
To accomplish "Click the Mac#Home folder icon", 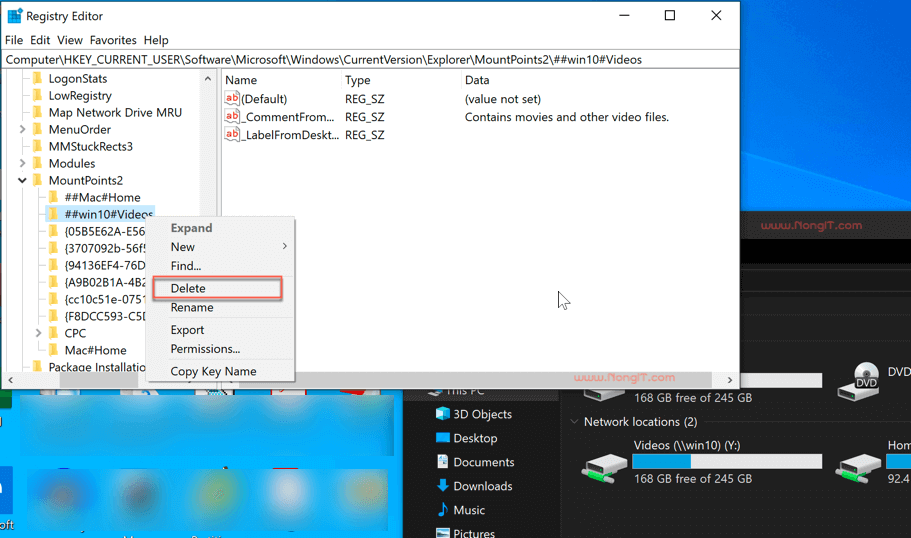I will pos(53,350).
